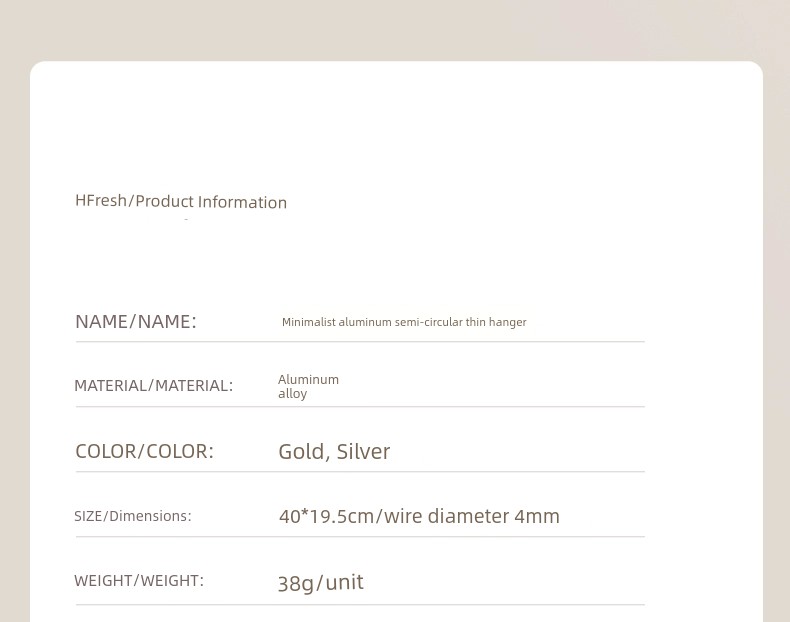Viewport: 790px width, 622px height.
Task: Select the WEIGHT/WEIGHT: label
Action: click(x=139, y=581)
